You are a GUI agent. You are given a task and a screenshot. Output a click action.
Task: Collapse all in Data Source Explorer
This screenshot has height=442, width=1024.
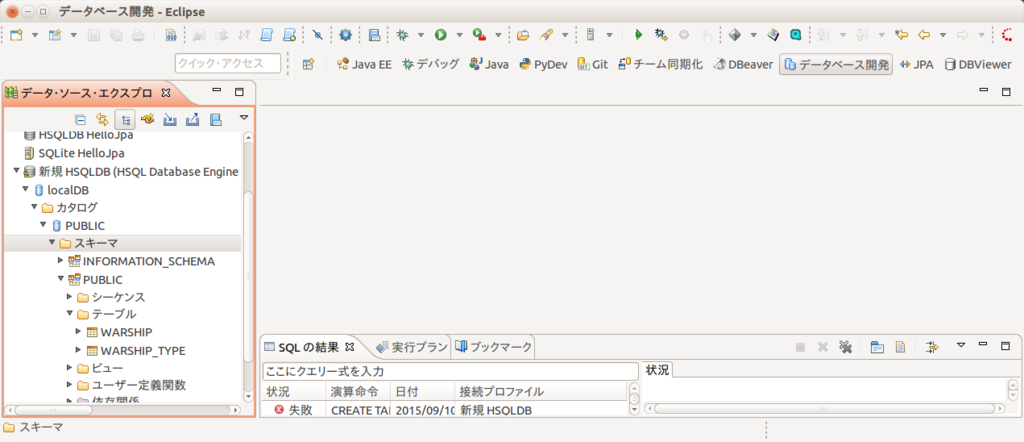tap(80, 119)
